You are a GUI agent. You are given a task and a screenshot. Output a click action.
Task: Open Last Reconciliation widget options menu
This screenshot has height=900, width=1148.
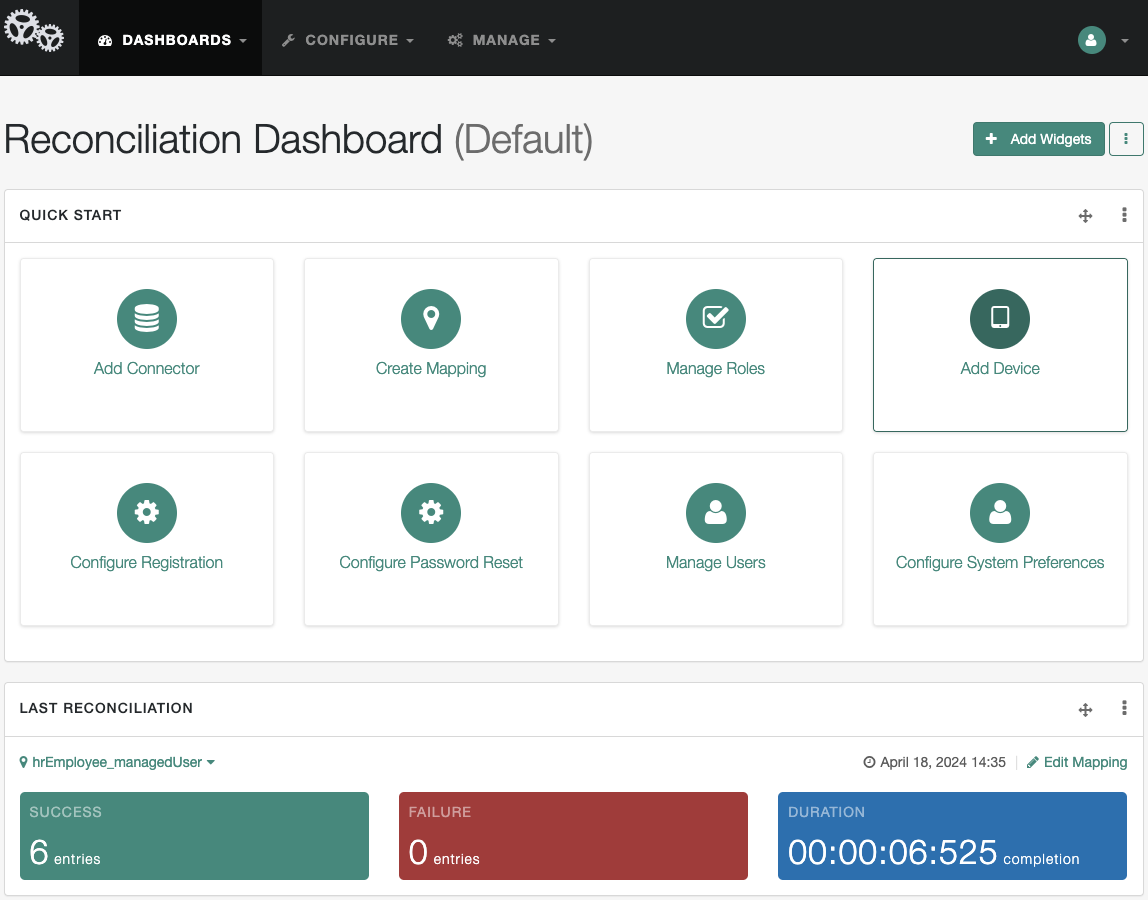coord(1124,708)
